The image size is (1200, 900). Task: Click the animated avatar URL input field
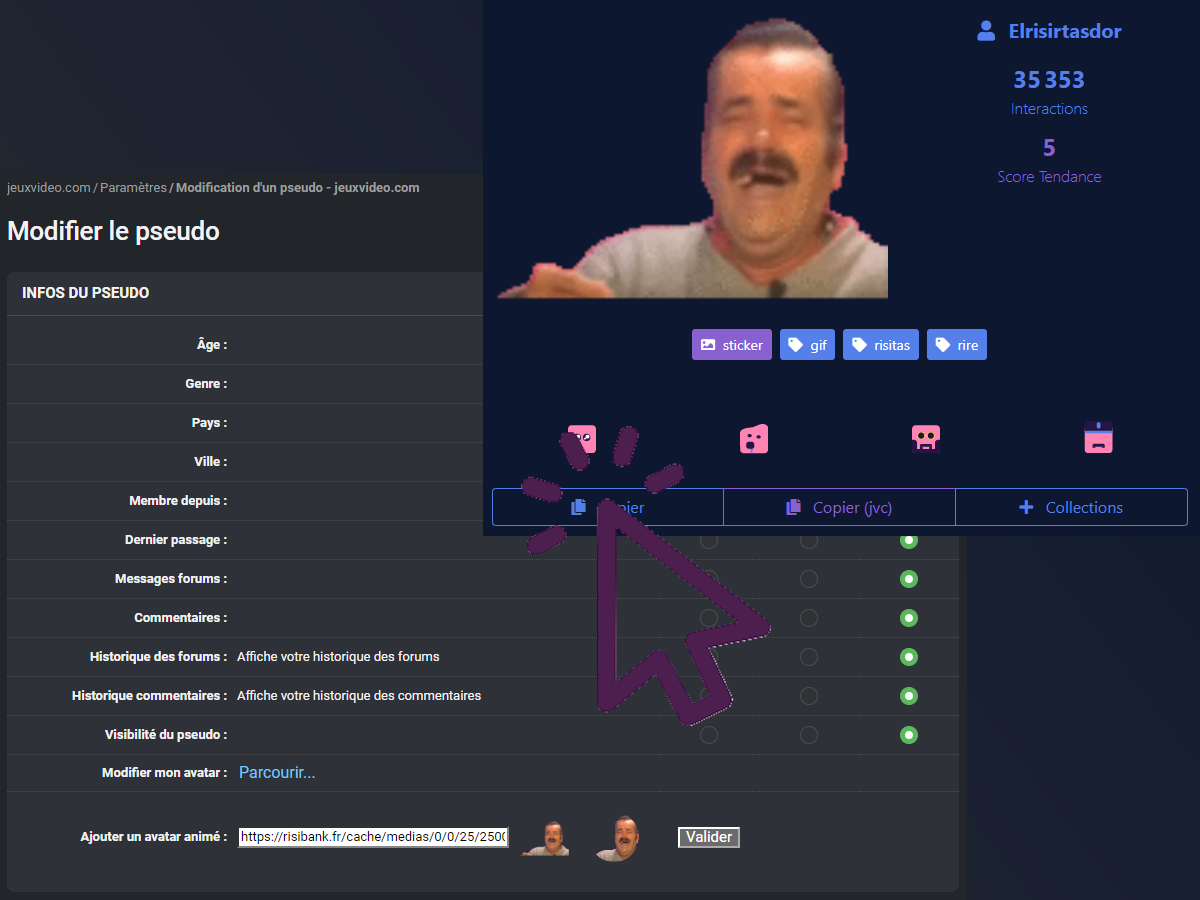[x=373, y=837]
